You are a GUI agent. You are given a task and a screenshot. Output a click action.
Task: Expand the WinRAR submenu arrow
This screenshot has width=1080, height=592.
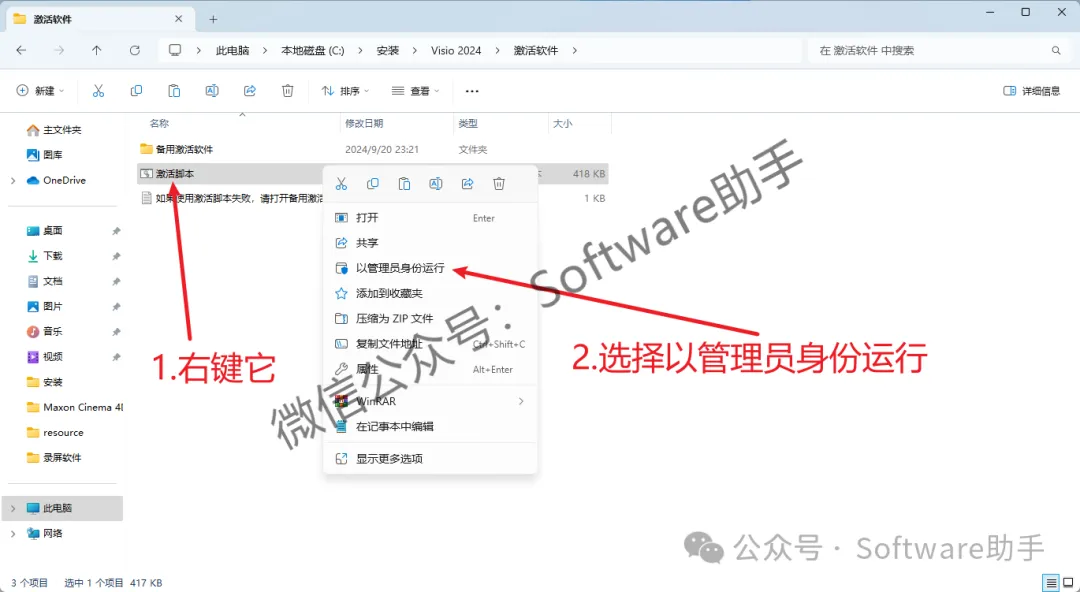(x=521, y=401)
